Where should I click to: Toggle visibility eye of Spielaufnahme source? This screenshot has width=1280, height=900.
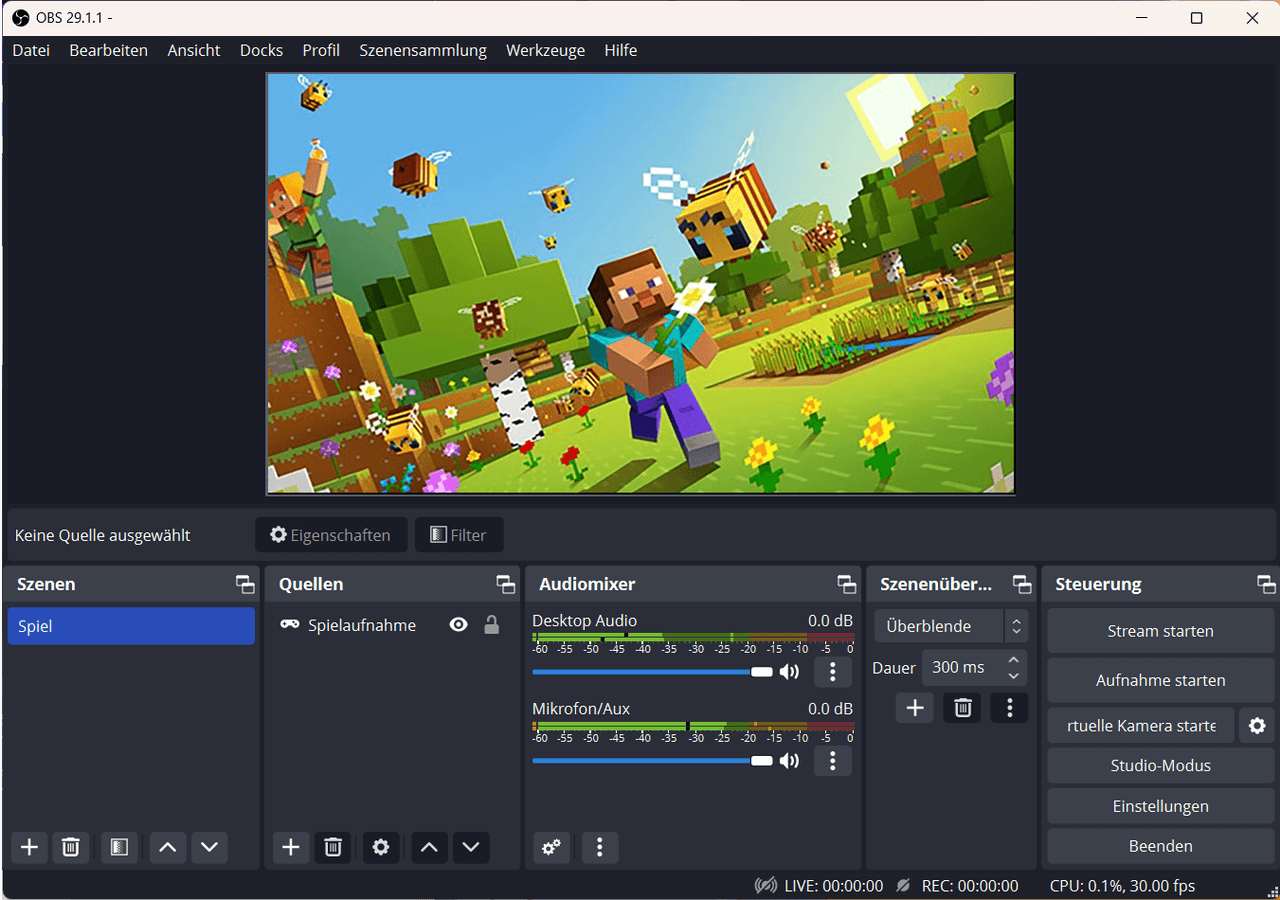click(459, 625)
